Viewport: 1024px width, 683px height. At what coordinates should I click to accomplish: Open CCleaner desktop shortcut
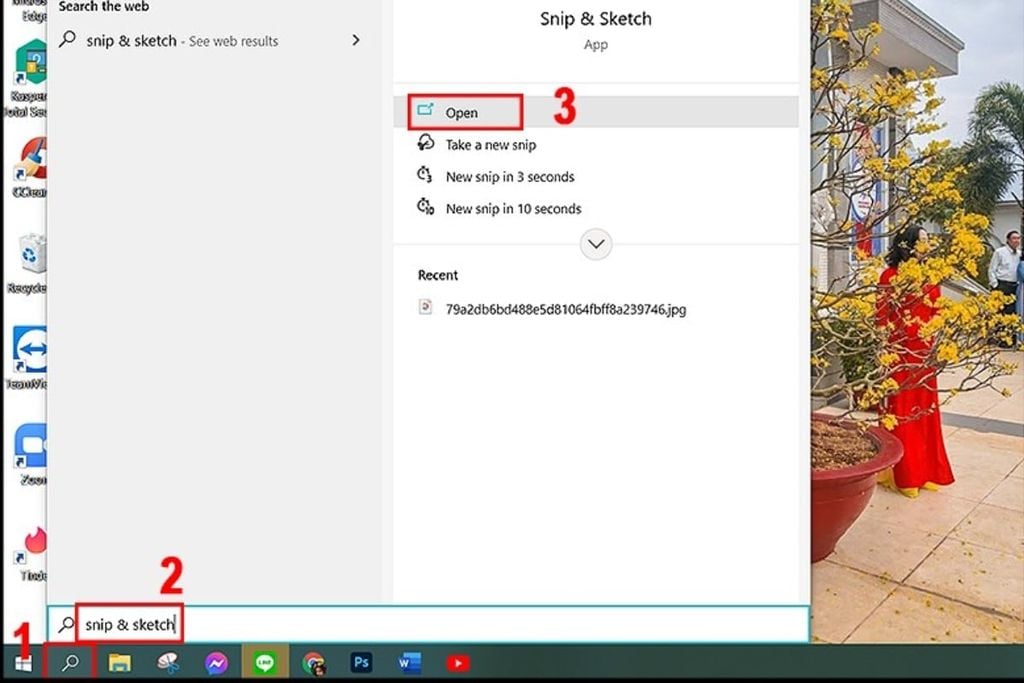(30, 167)
